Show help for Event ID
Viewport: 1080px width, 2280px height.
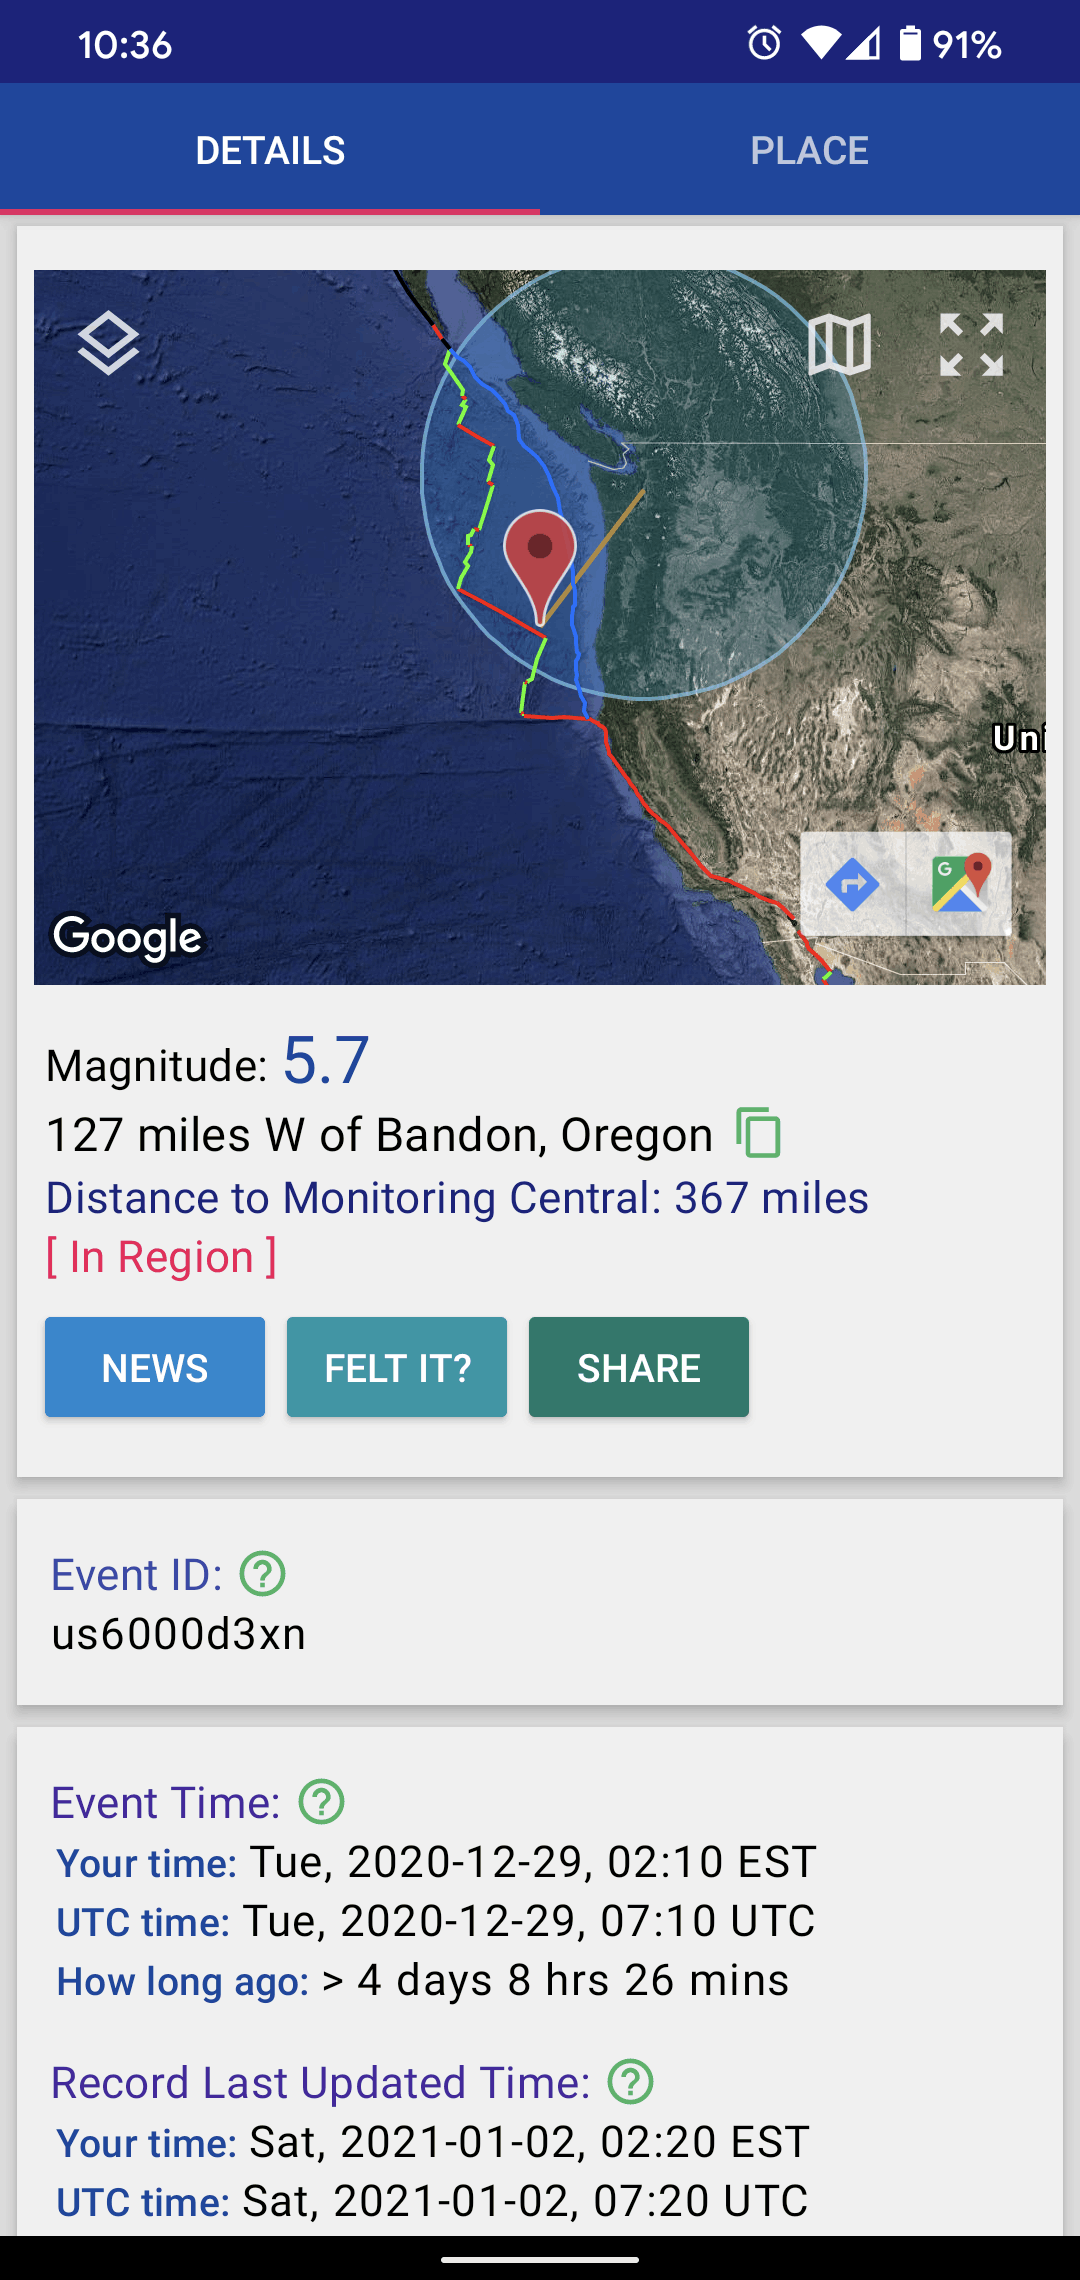(x=263, y=1574)
